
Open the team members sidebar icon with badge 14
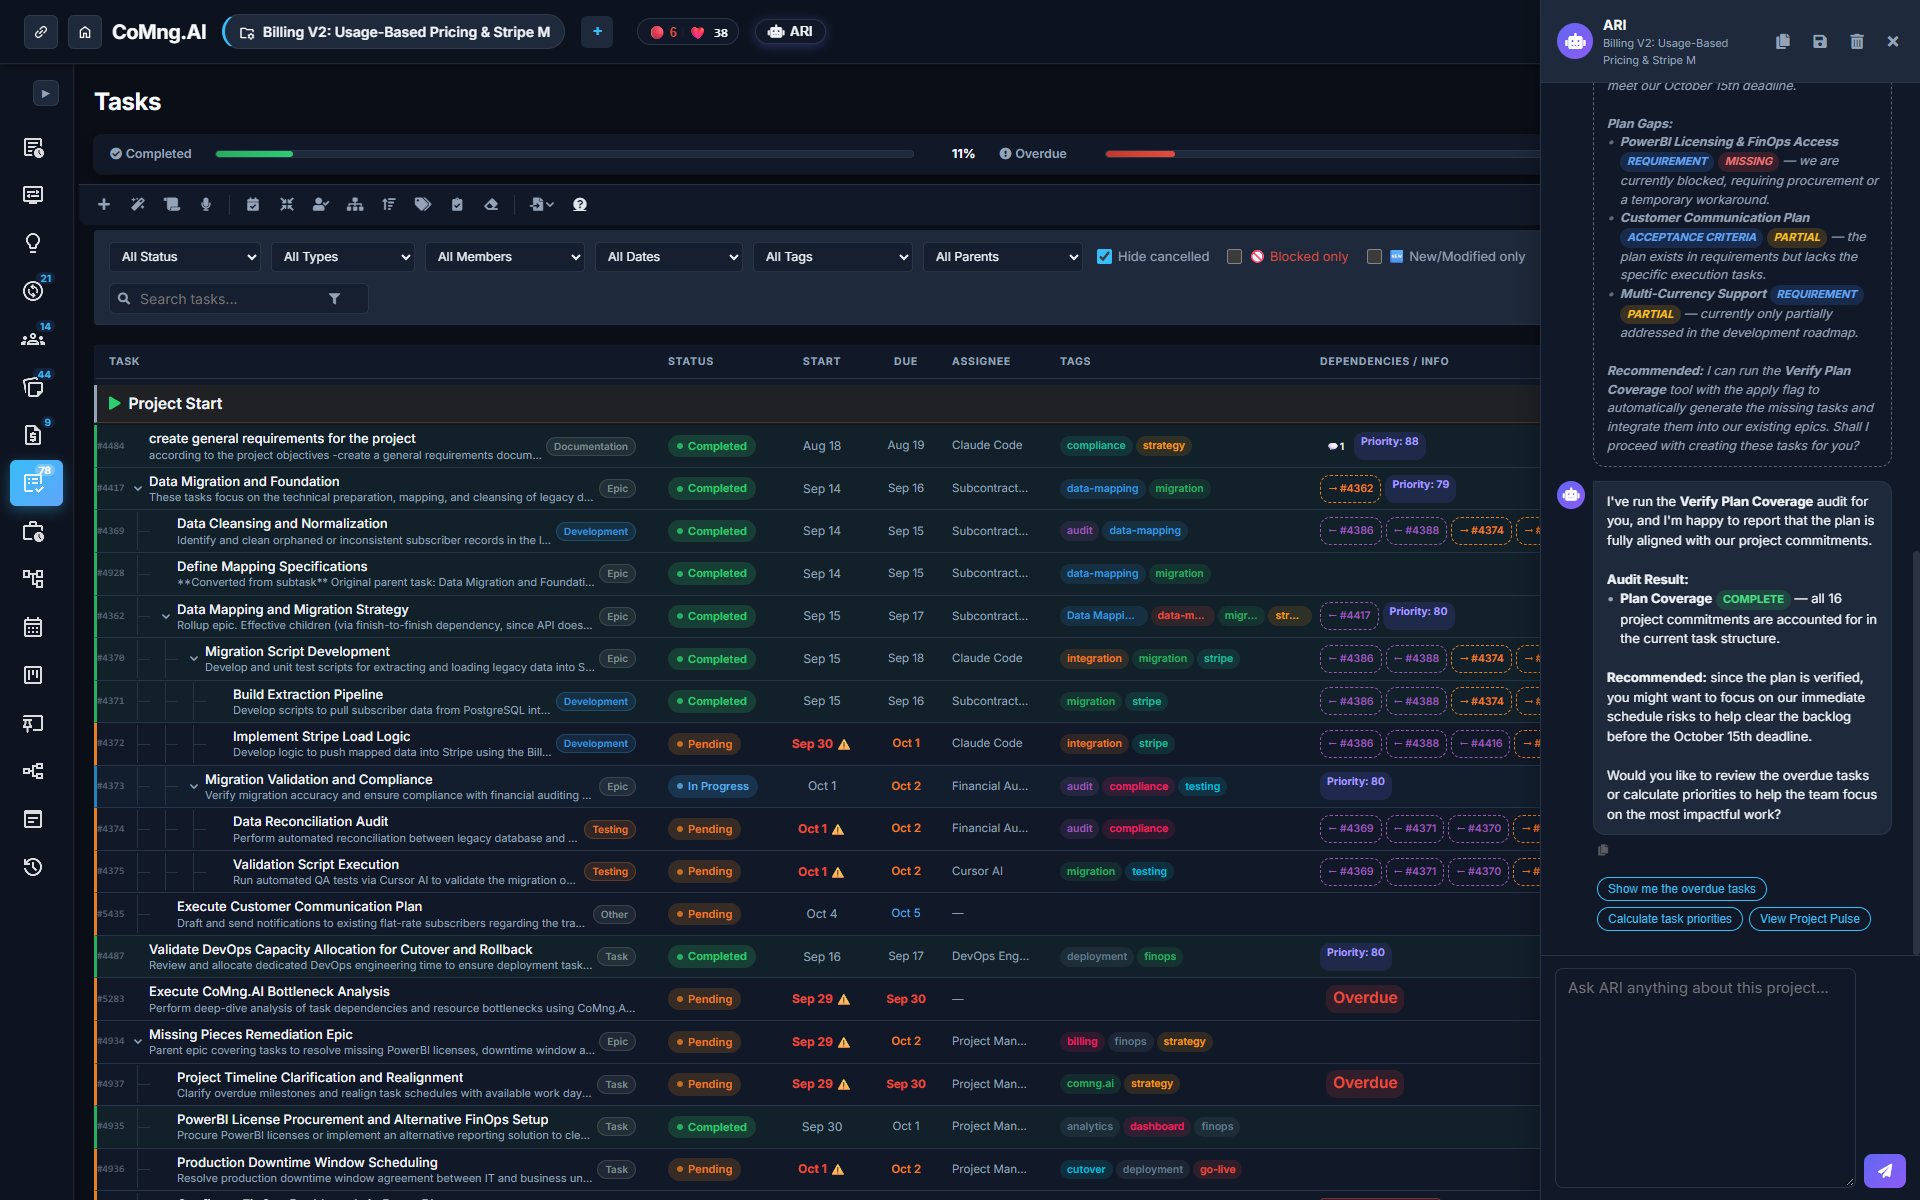33,339
